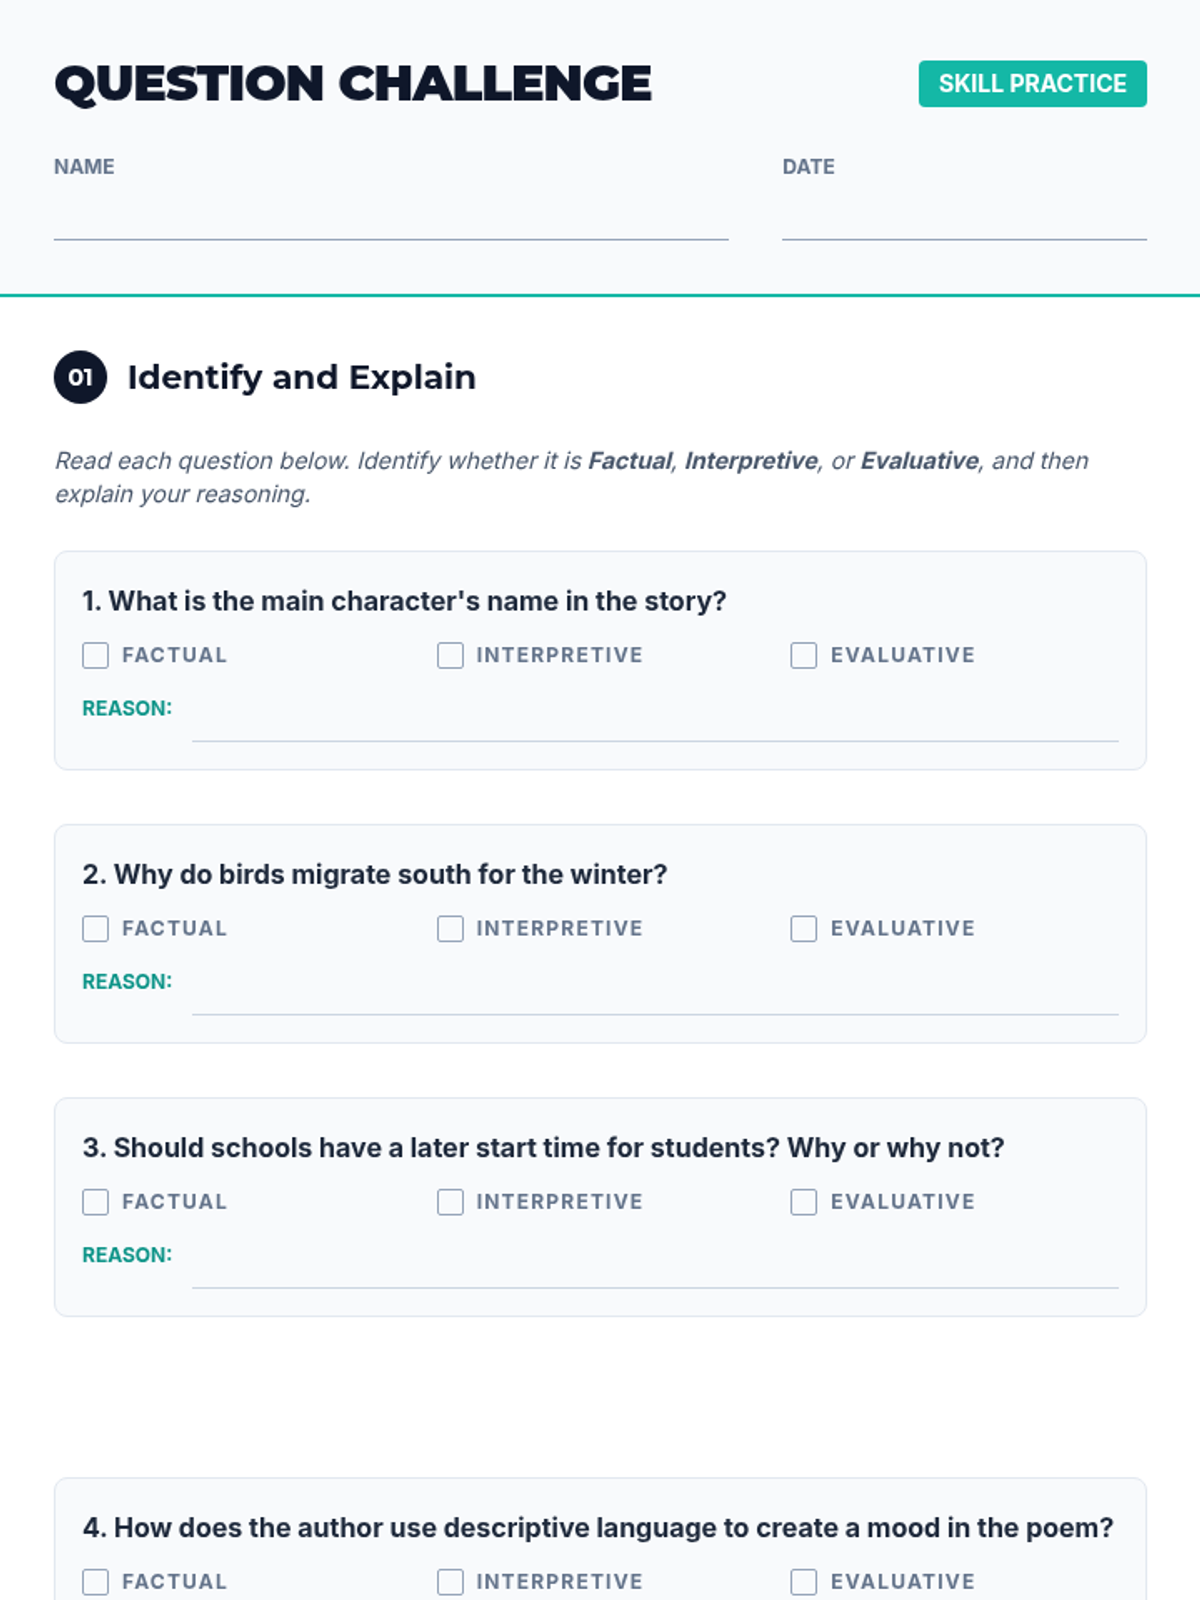
Task: Mark Factual for the bird migration question
Action: pos(96,929)
